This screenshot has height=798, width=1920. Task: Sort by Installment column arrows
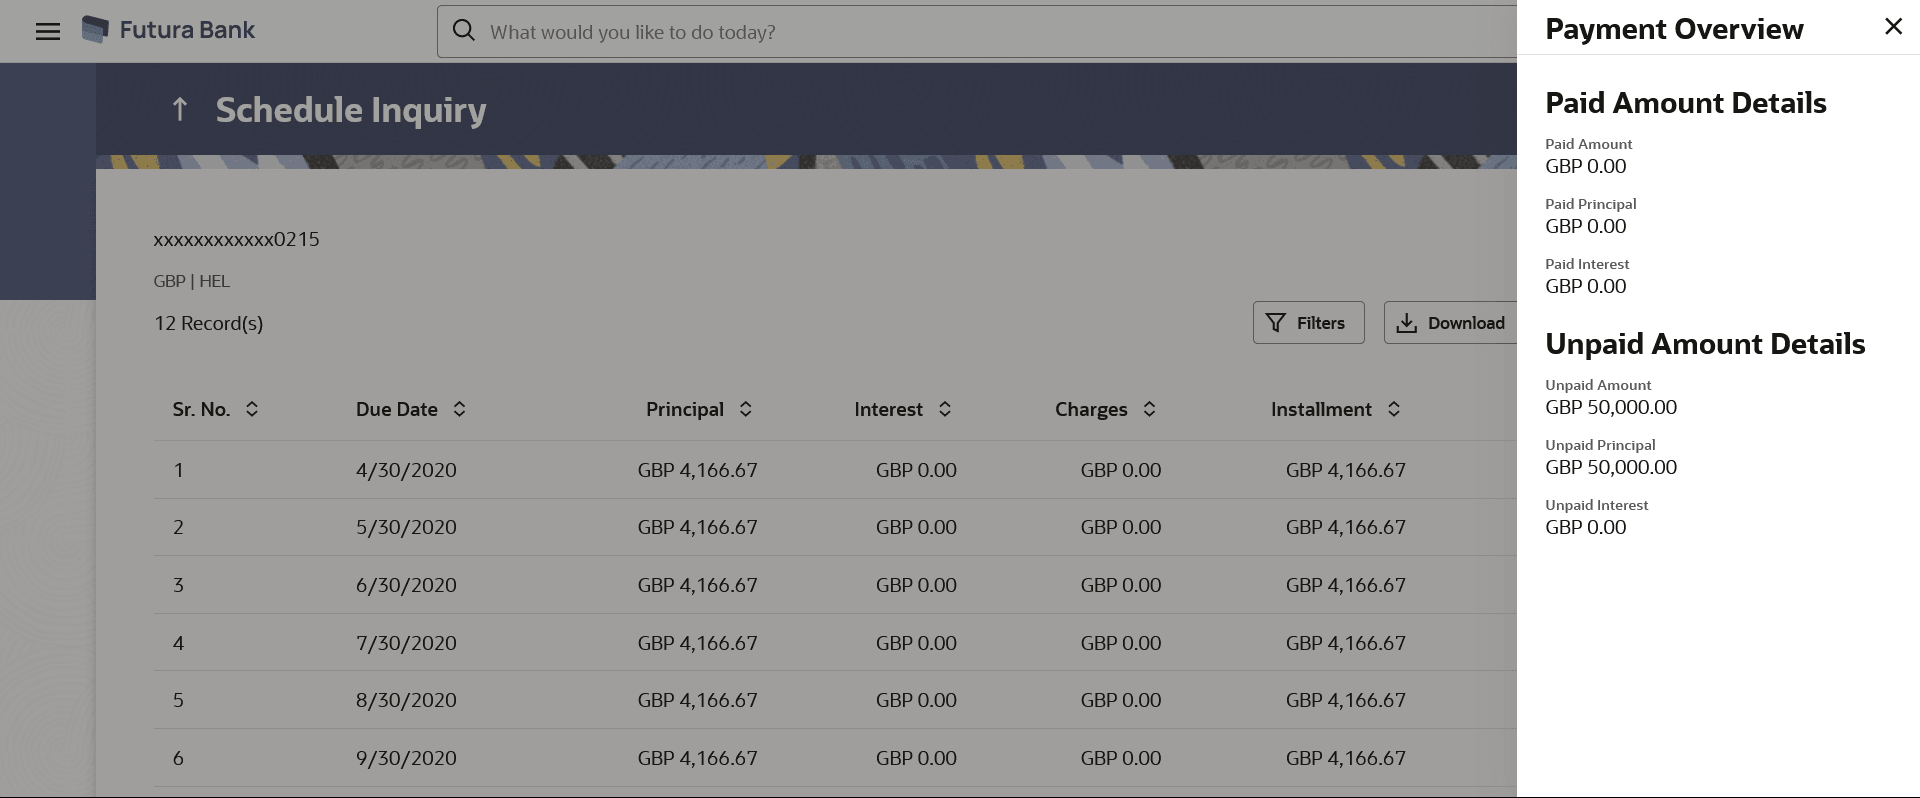coord(1394,409)
